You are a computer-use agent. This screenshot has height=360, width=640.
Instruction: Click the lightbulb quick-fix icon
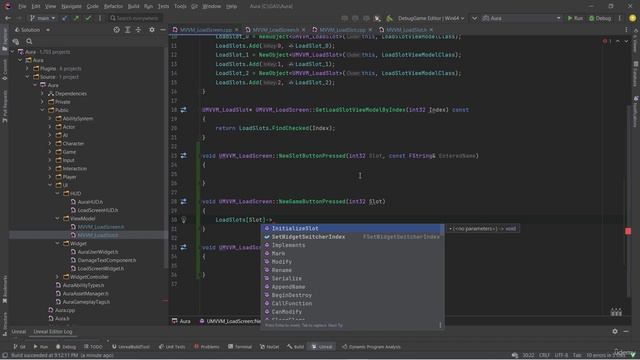tap(184, 220)
